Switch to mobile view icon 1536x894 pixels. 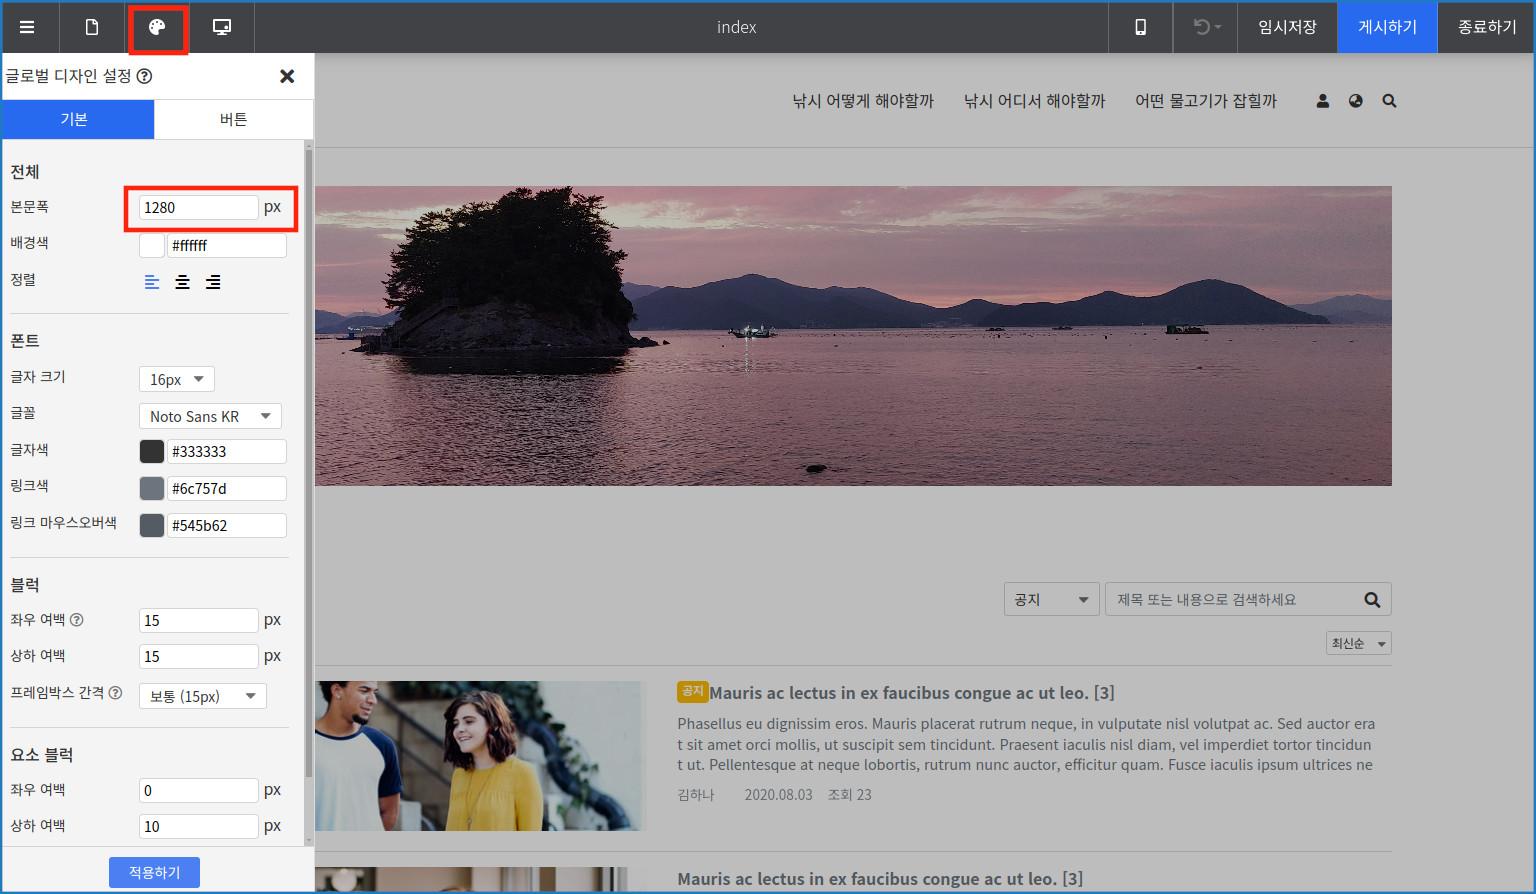1140,27
